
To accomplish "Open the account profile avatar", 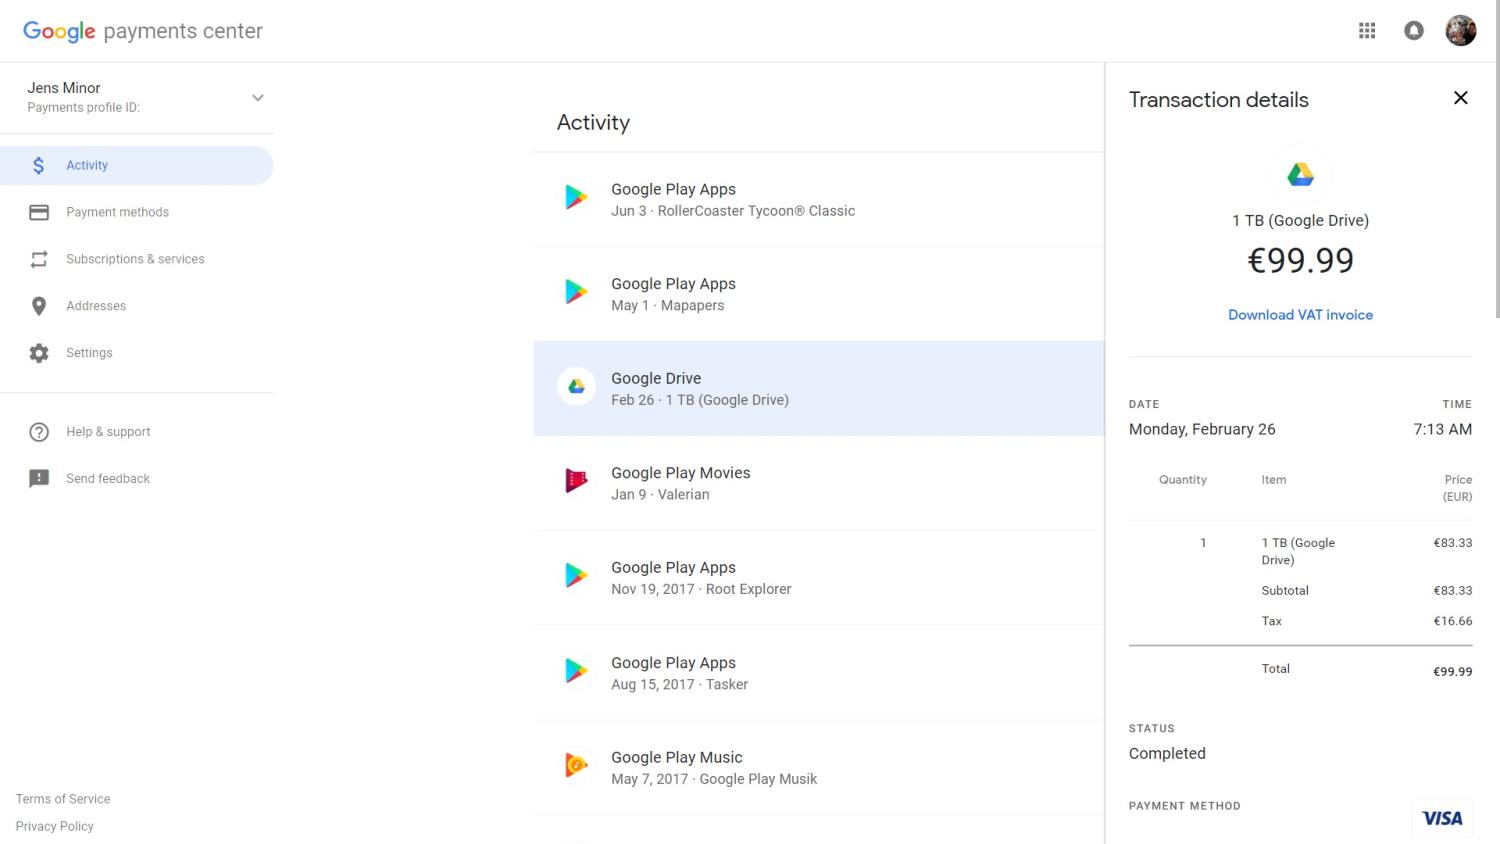I will tap(1460, 31).
